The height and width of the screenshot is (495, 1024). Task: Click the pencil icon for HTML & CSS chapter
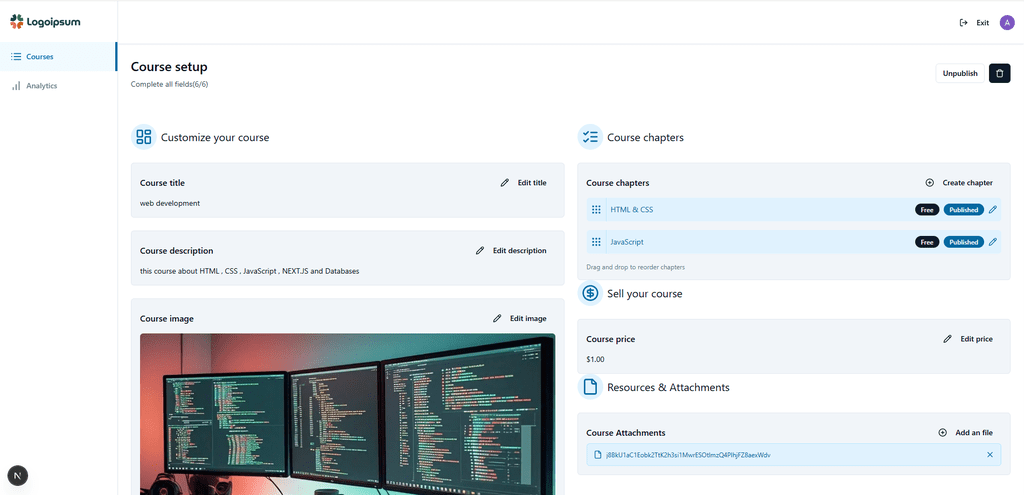[993, 210]
